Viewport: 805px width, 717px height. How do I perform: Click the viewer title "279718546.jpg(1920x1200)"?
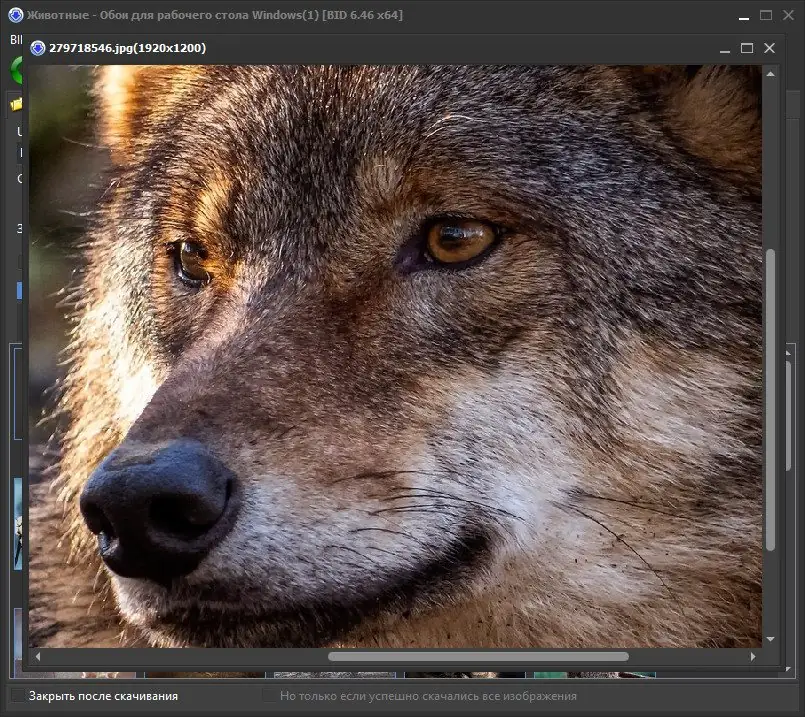click(127, 48)
